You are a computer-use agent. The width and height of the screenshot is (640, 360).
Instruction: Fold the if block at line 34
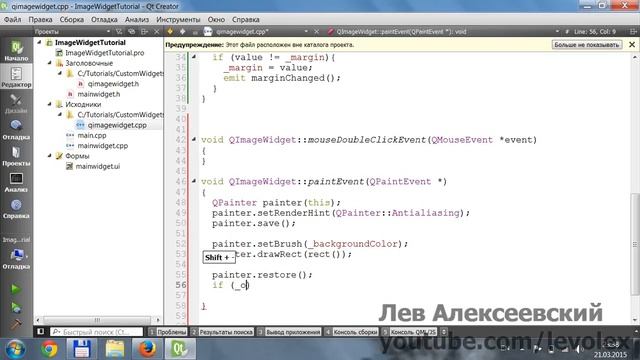pos(194,57)
